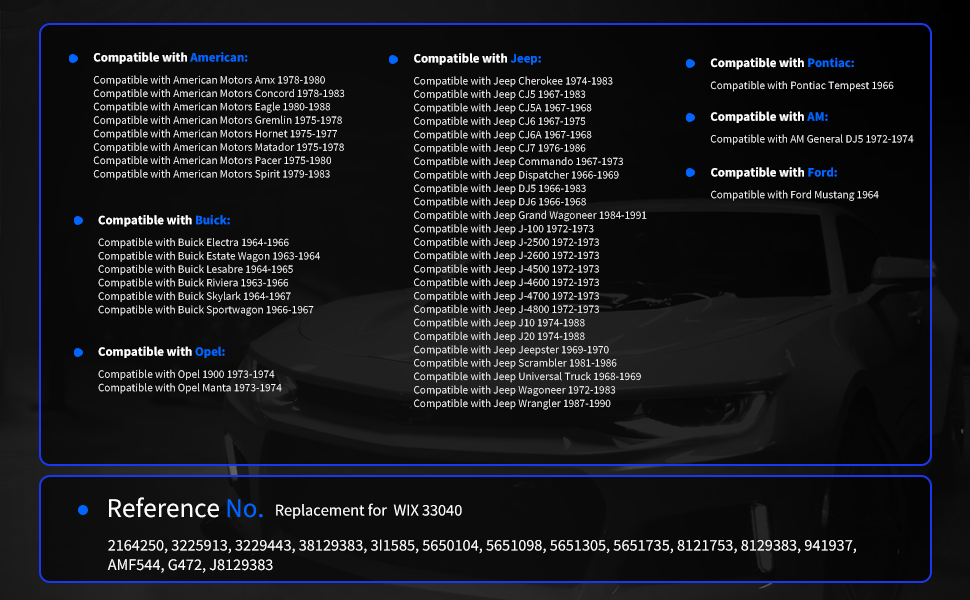
Task: Select the AM General DJ5 1972-1974 line
Action: click(x=812, y=139)
